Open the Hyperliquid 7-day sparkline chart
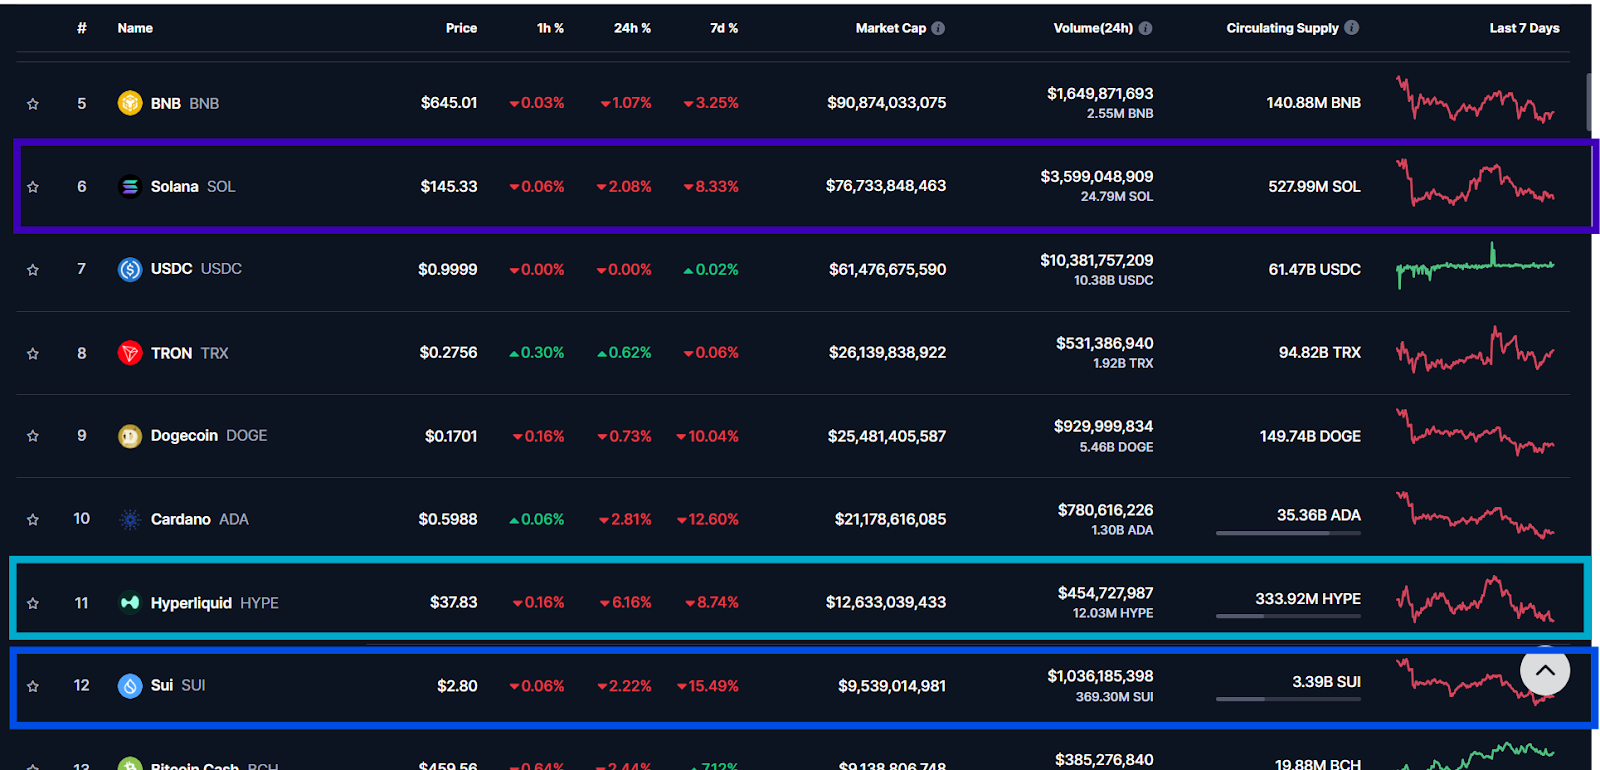The height and width of the screenshot is (770, 1600). pos(1475,599)
